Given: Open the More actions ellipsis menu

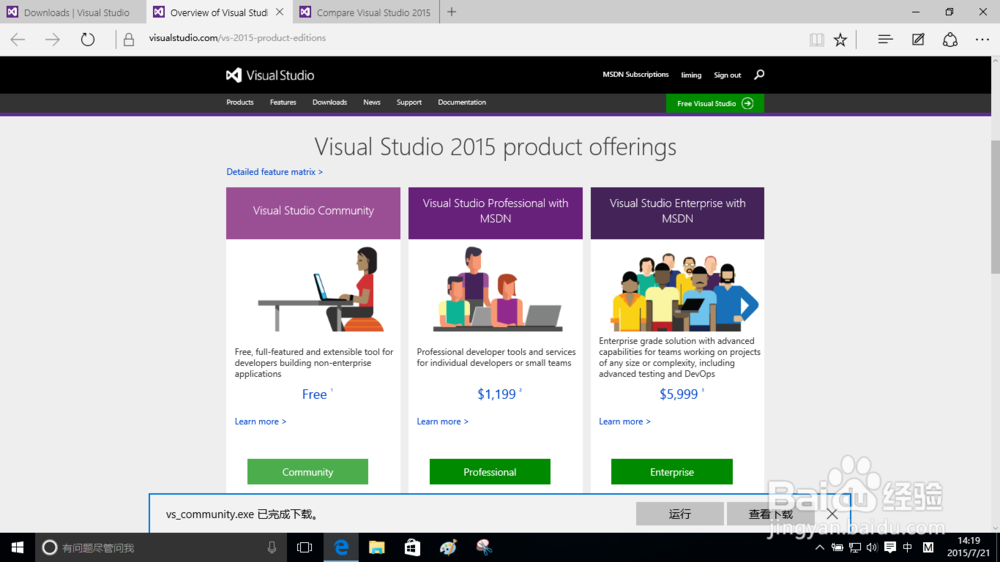Looking at the screenshot, I should (x=982, y=40).
